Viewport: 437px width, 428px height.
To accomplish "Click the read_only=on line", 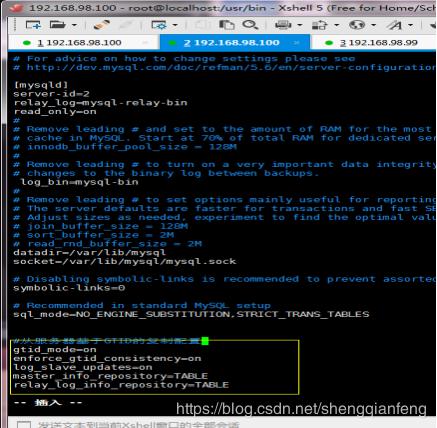I will coord(55,111).
